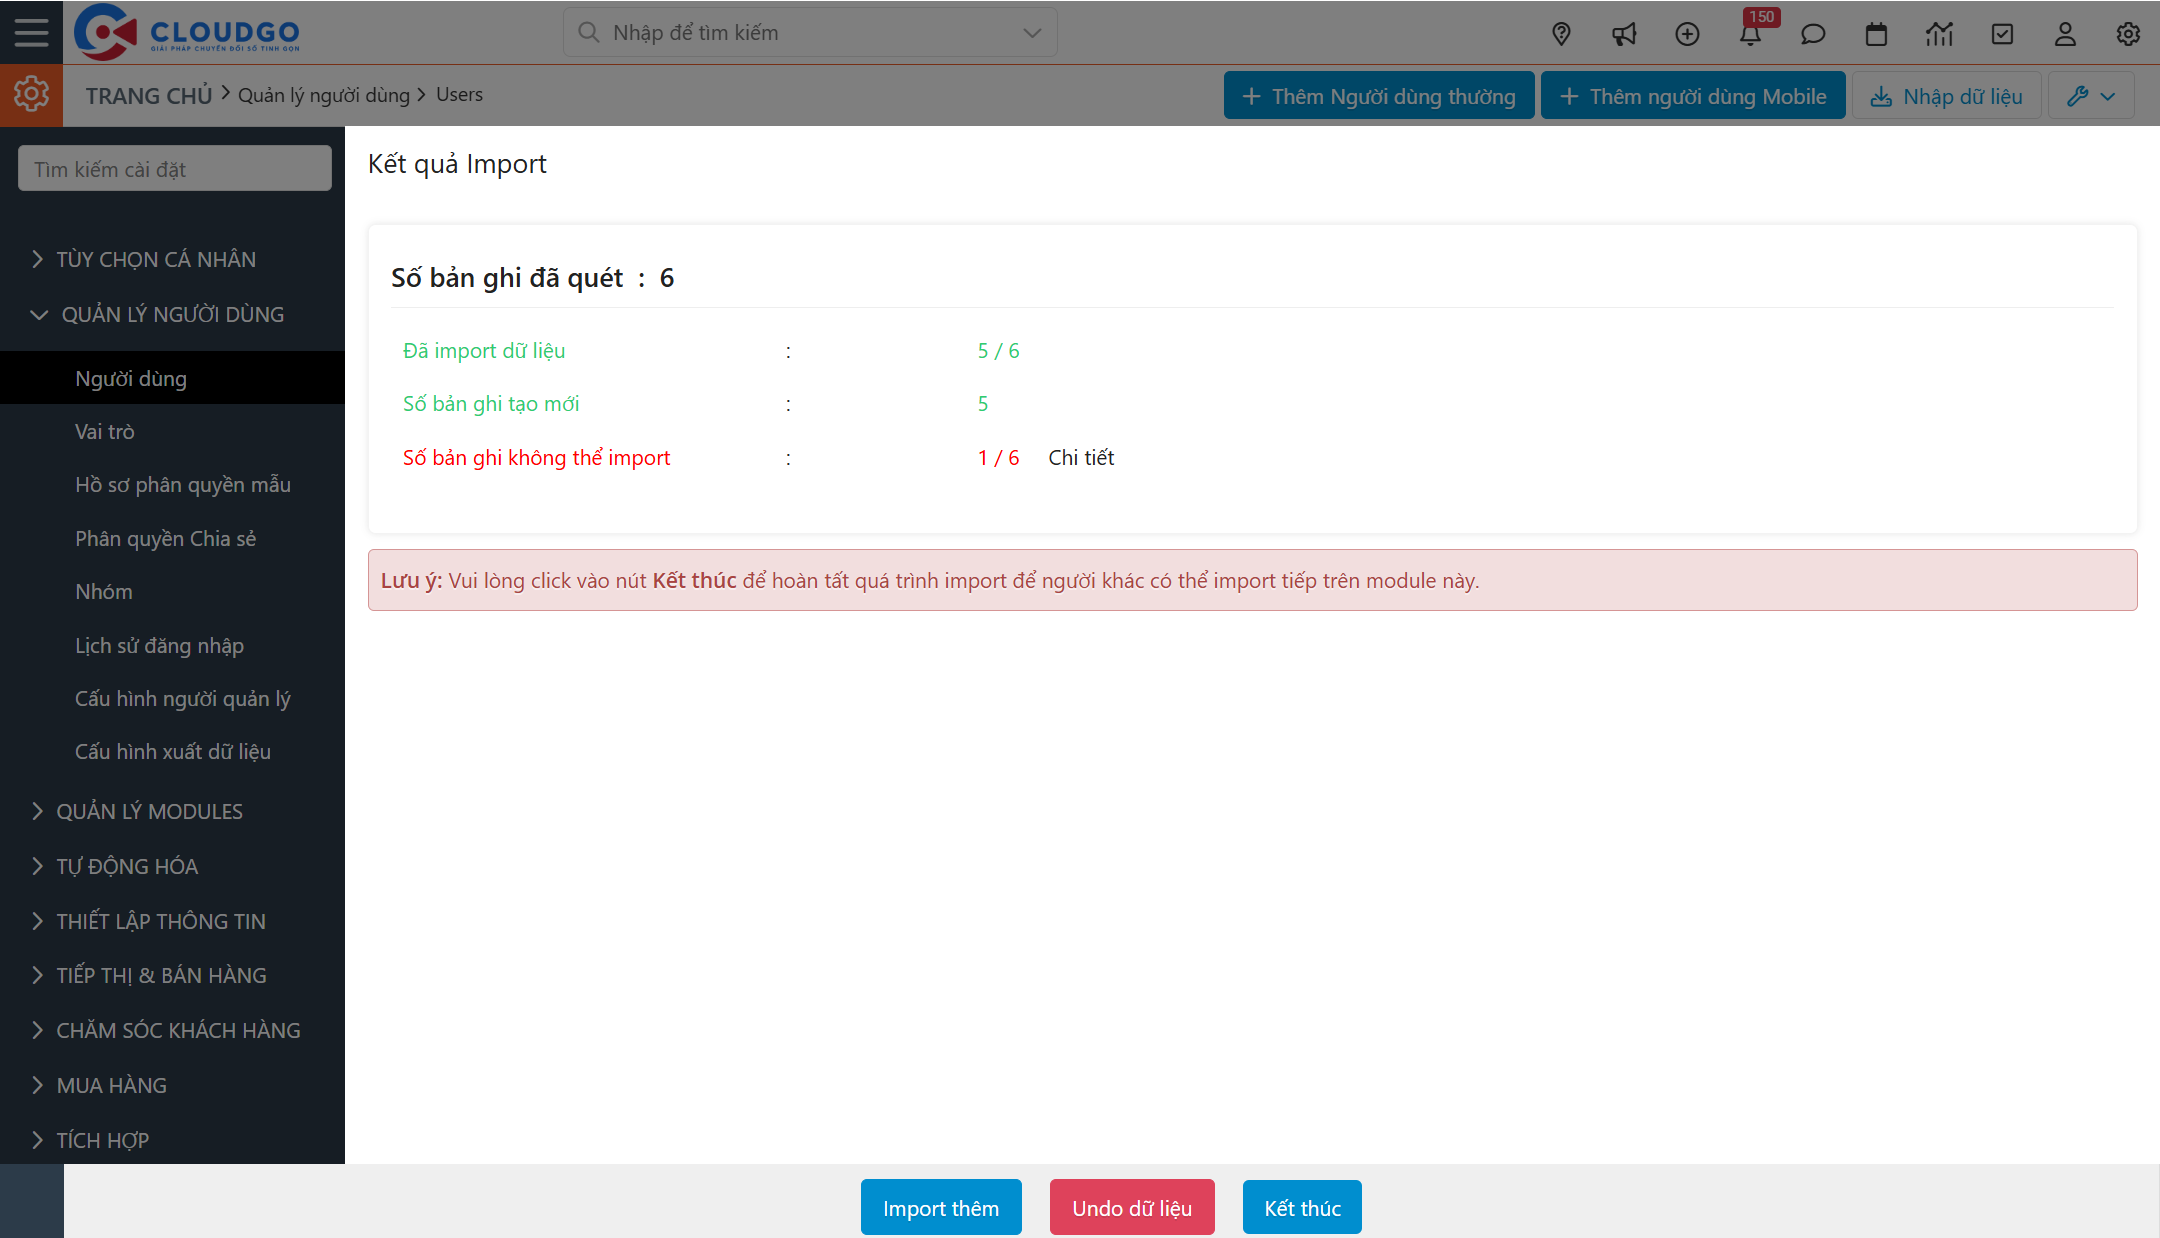
Task: Open the hamburger menu at top left
Action: [x=31, y=31]
